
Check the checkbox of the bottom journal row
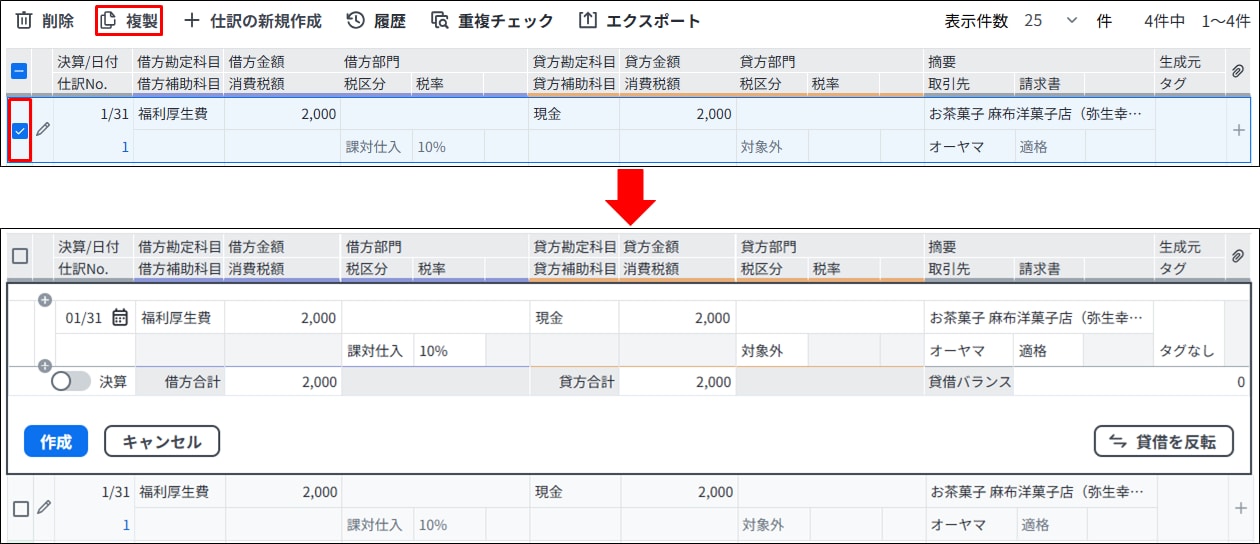coord(20,509)
